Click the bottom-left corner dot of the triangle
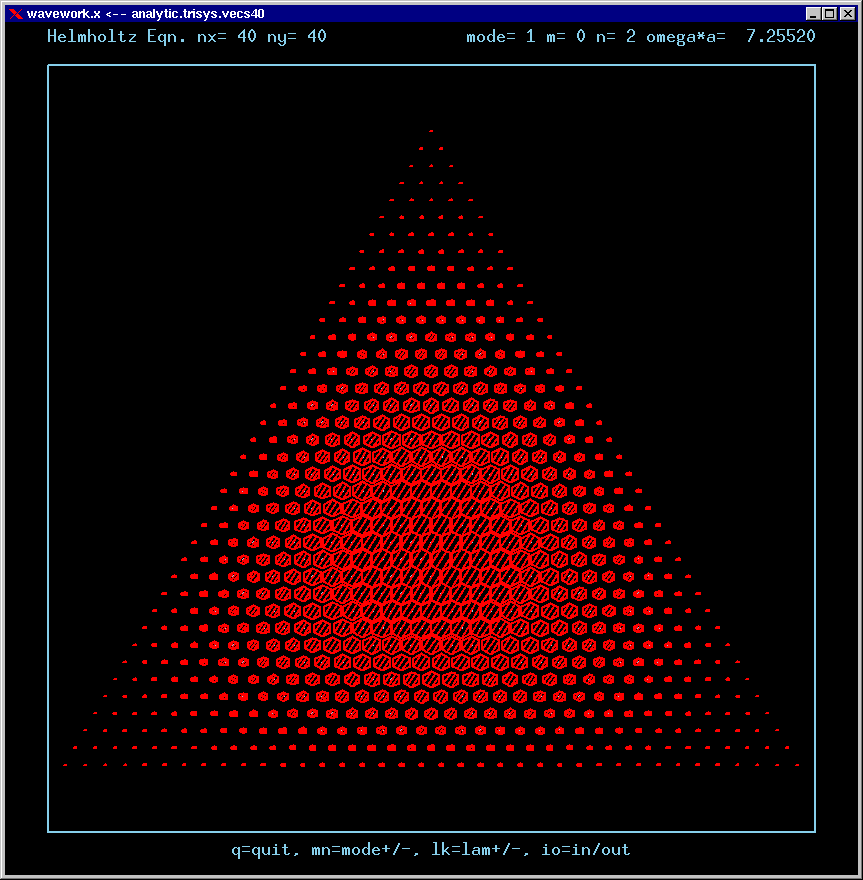 [x=65, y=765]
